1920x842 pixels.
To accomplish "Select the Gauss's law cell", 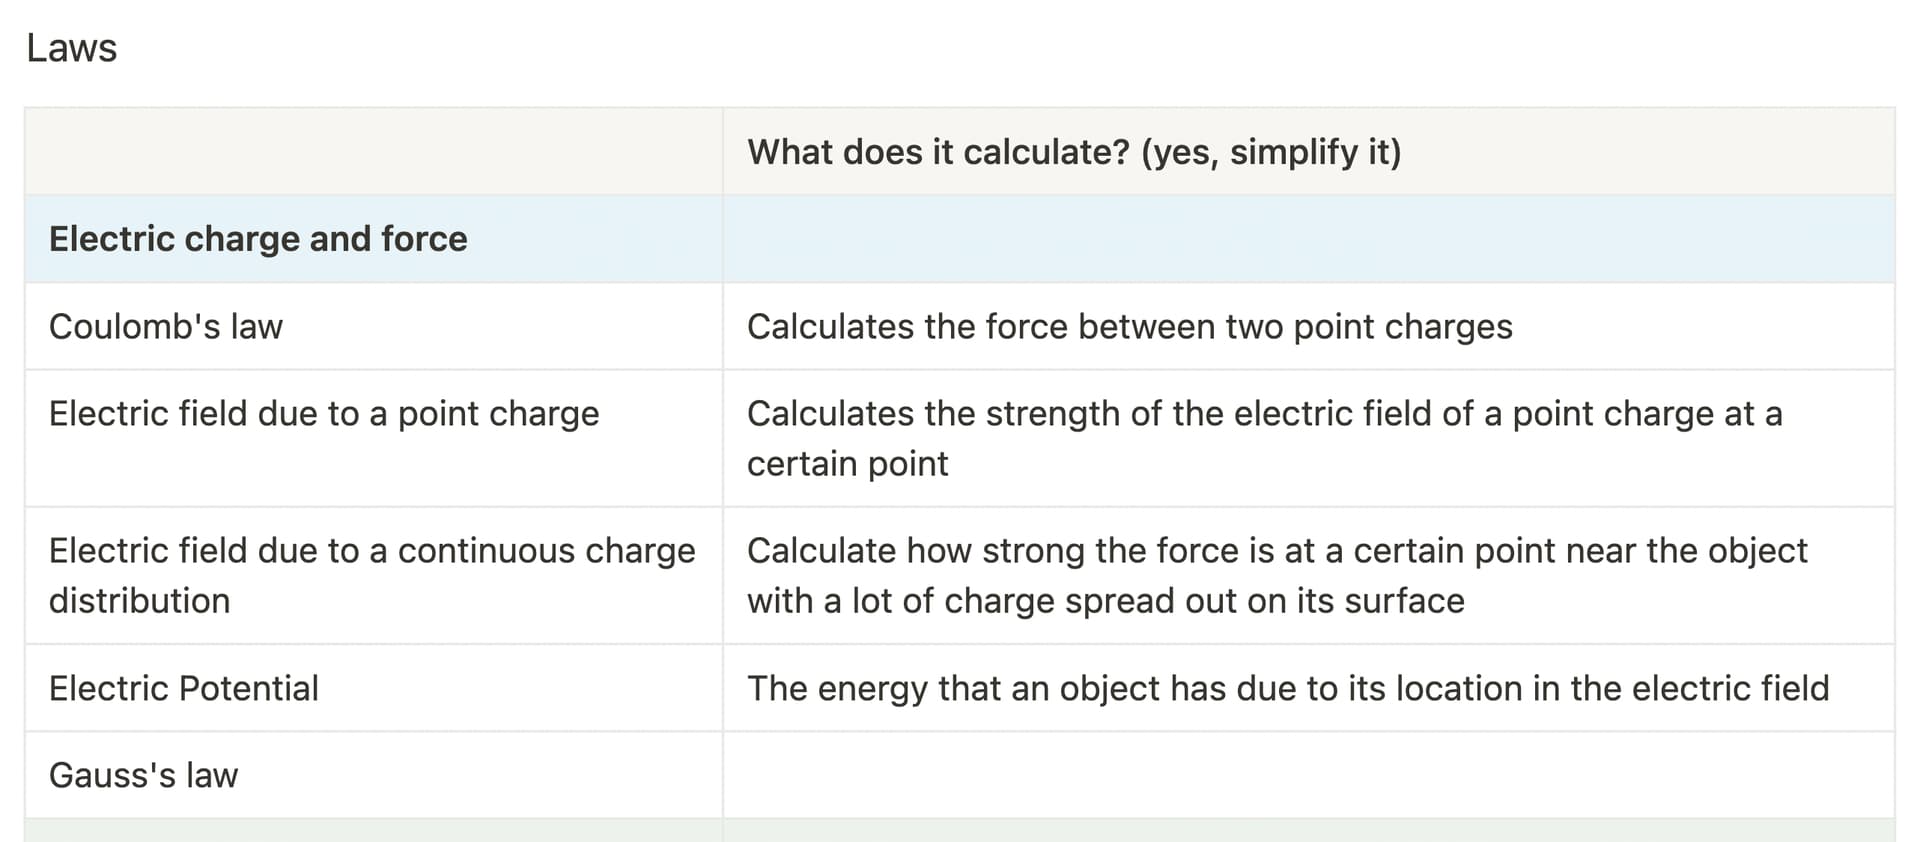I will (x=374, y=775).
